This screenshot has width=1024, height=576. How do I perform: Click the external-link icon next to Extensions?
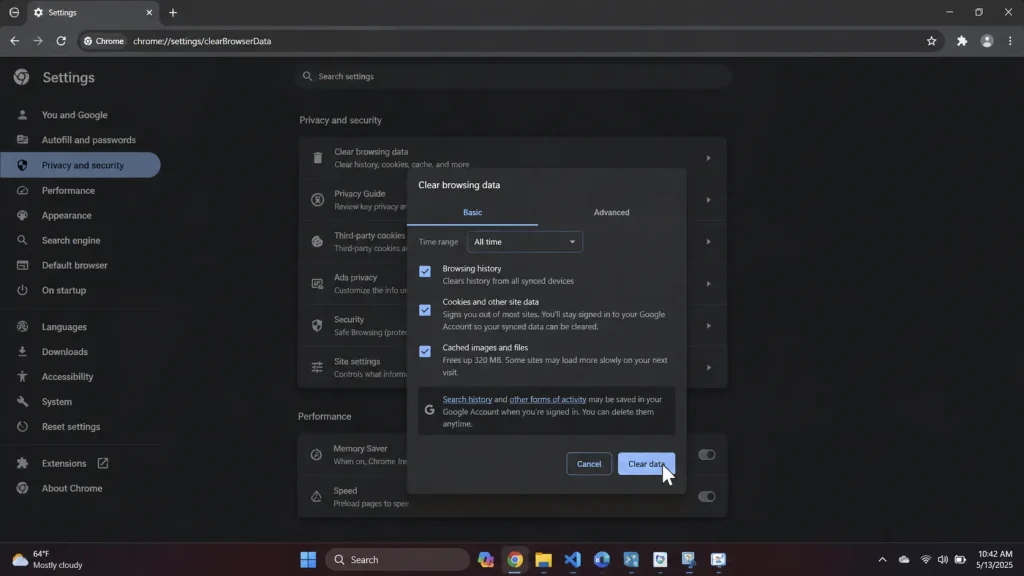click(103, 463)
